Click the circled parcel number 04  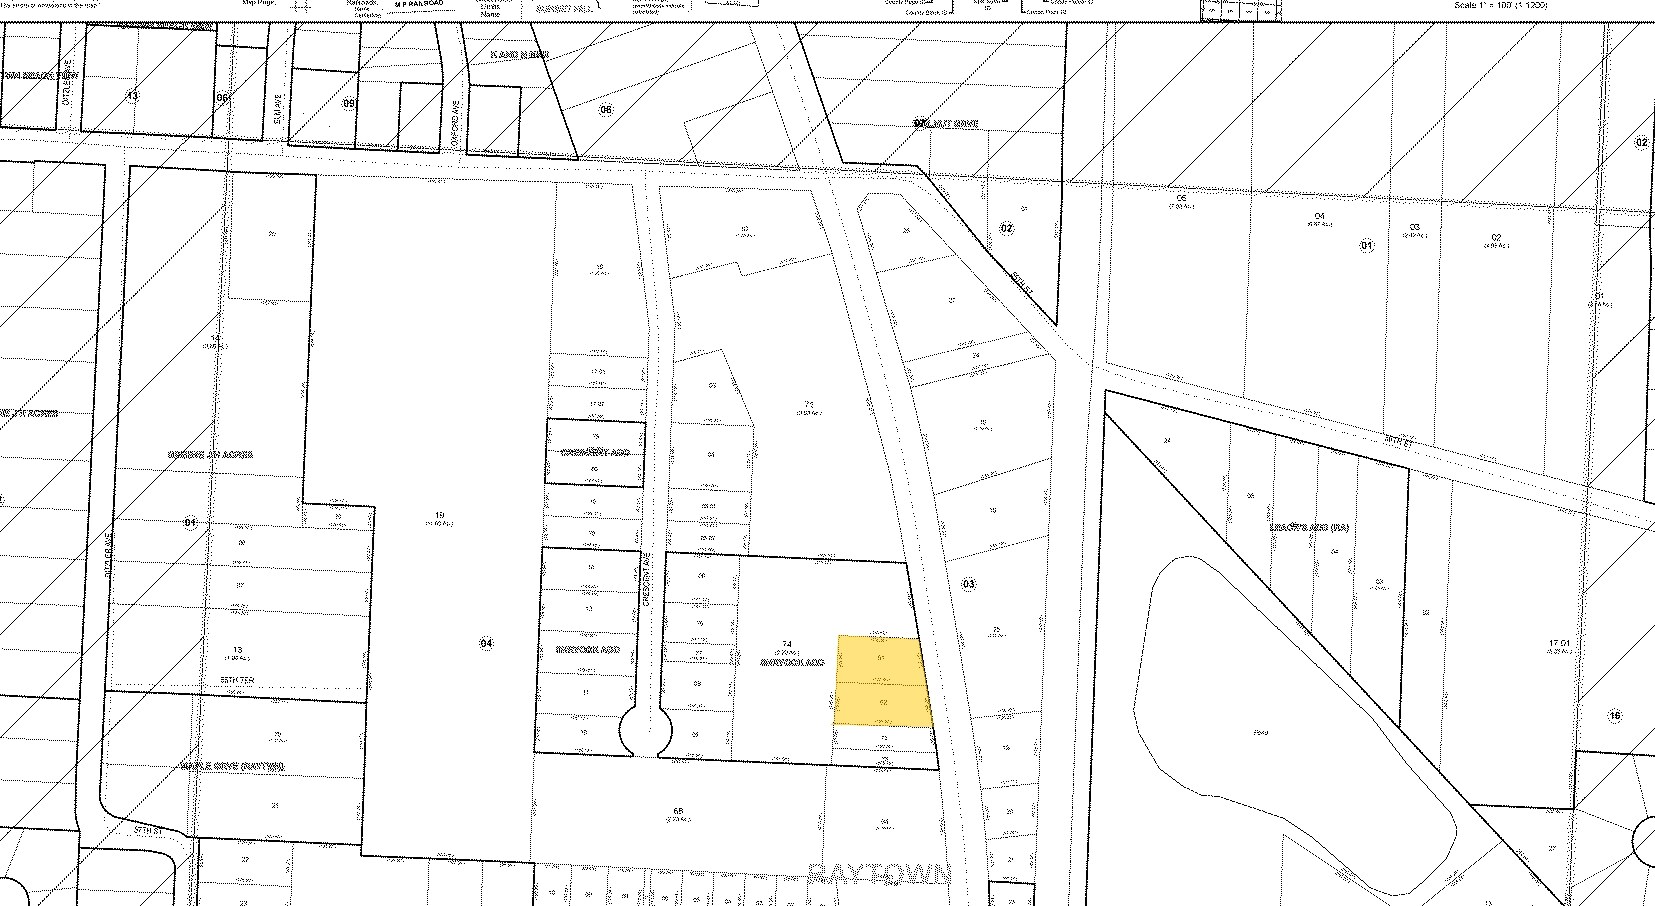(x=487, y=641)
